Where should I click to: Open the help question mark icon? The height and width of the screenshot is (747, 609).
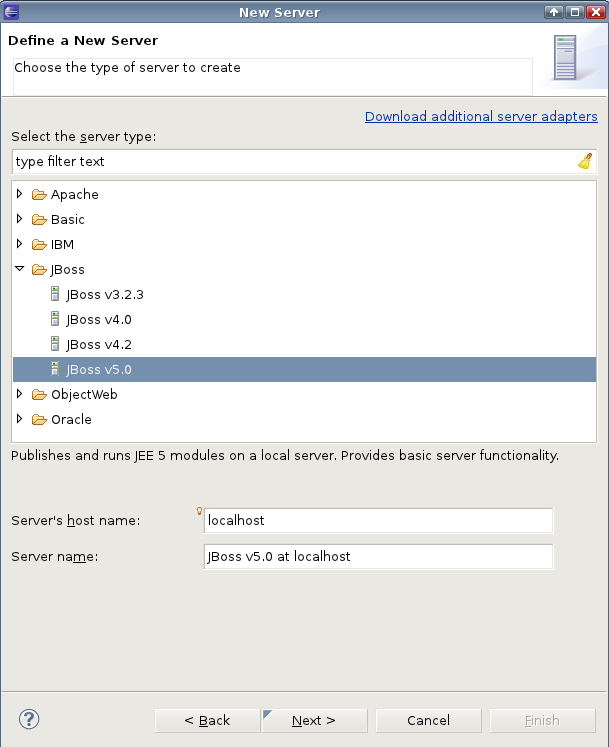(x=29, y=719)
